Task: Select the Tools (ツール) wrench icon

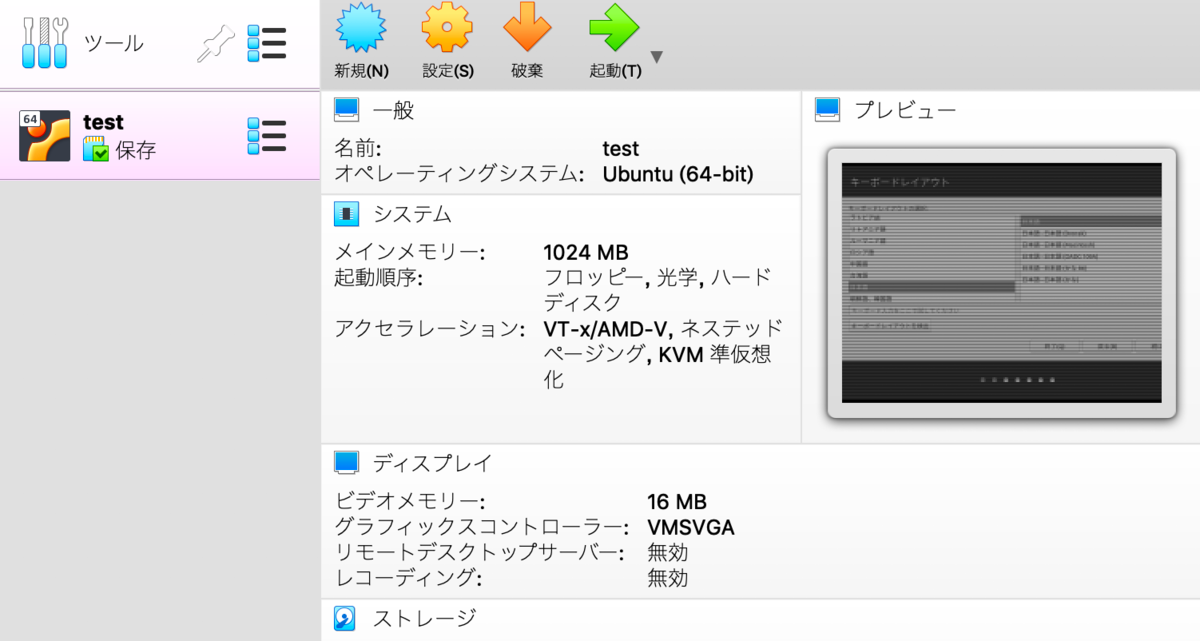Action: (x=45, y=43)
